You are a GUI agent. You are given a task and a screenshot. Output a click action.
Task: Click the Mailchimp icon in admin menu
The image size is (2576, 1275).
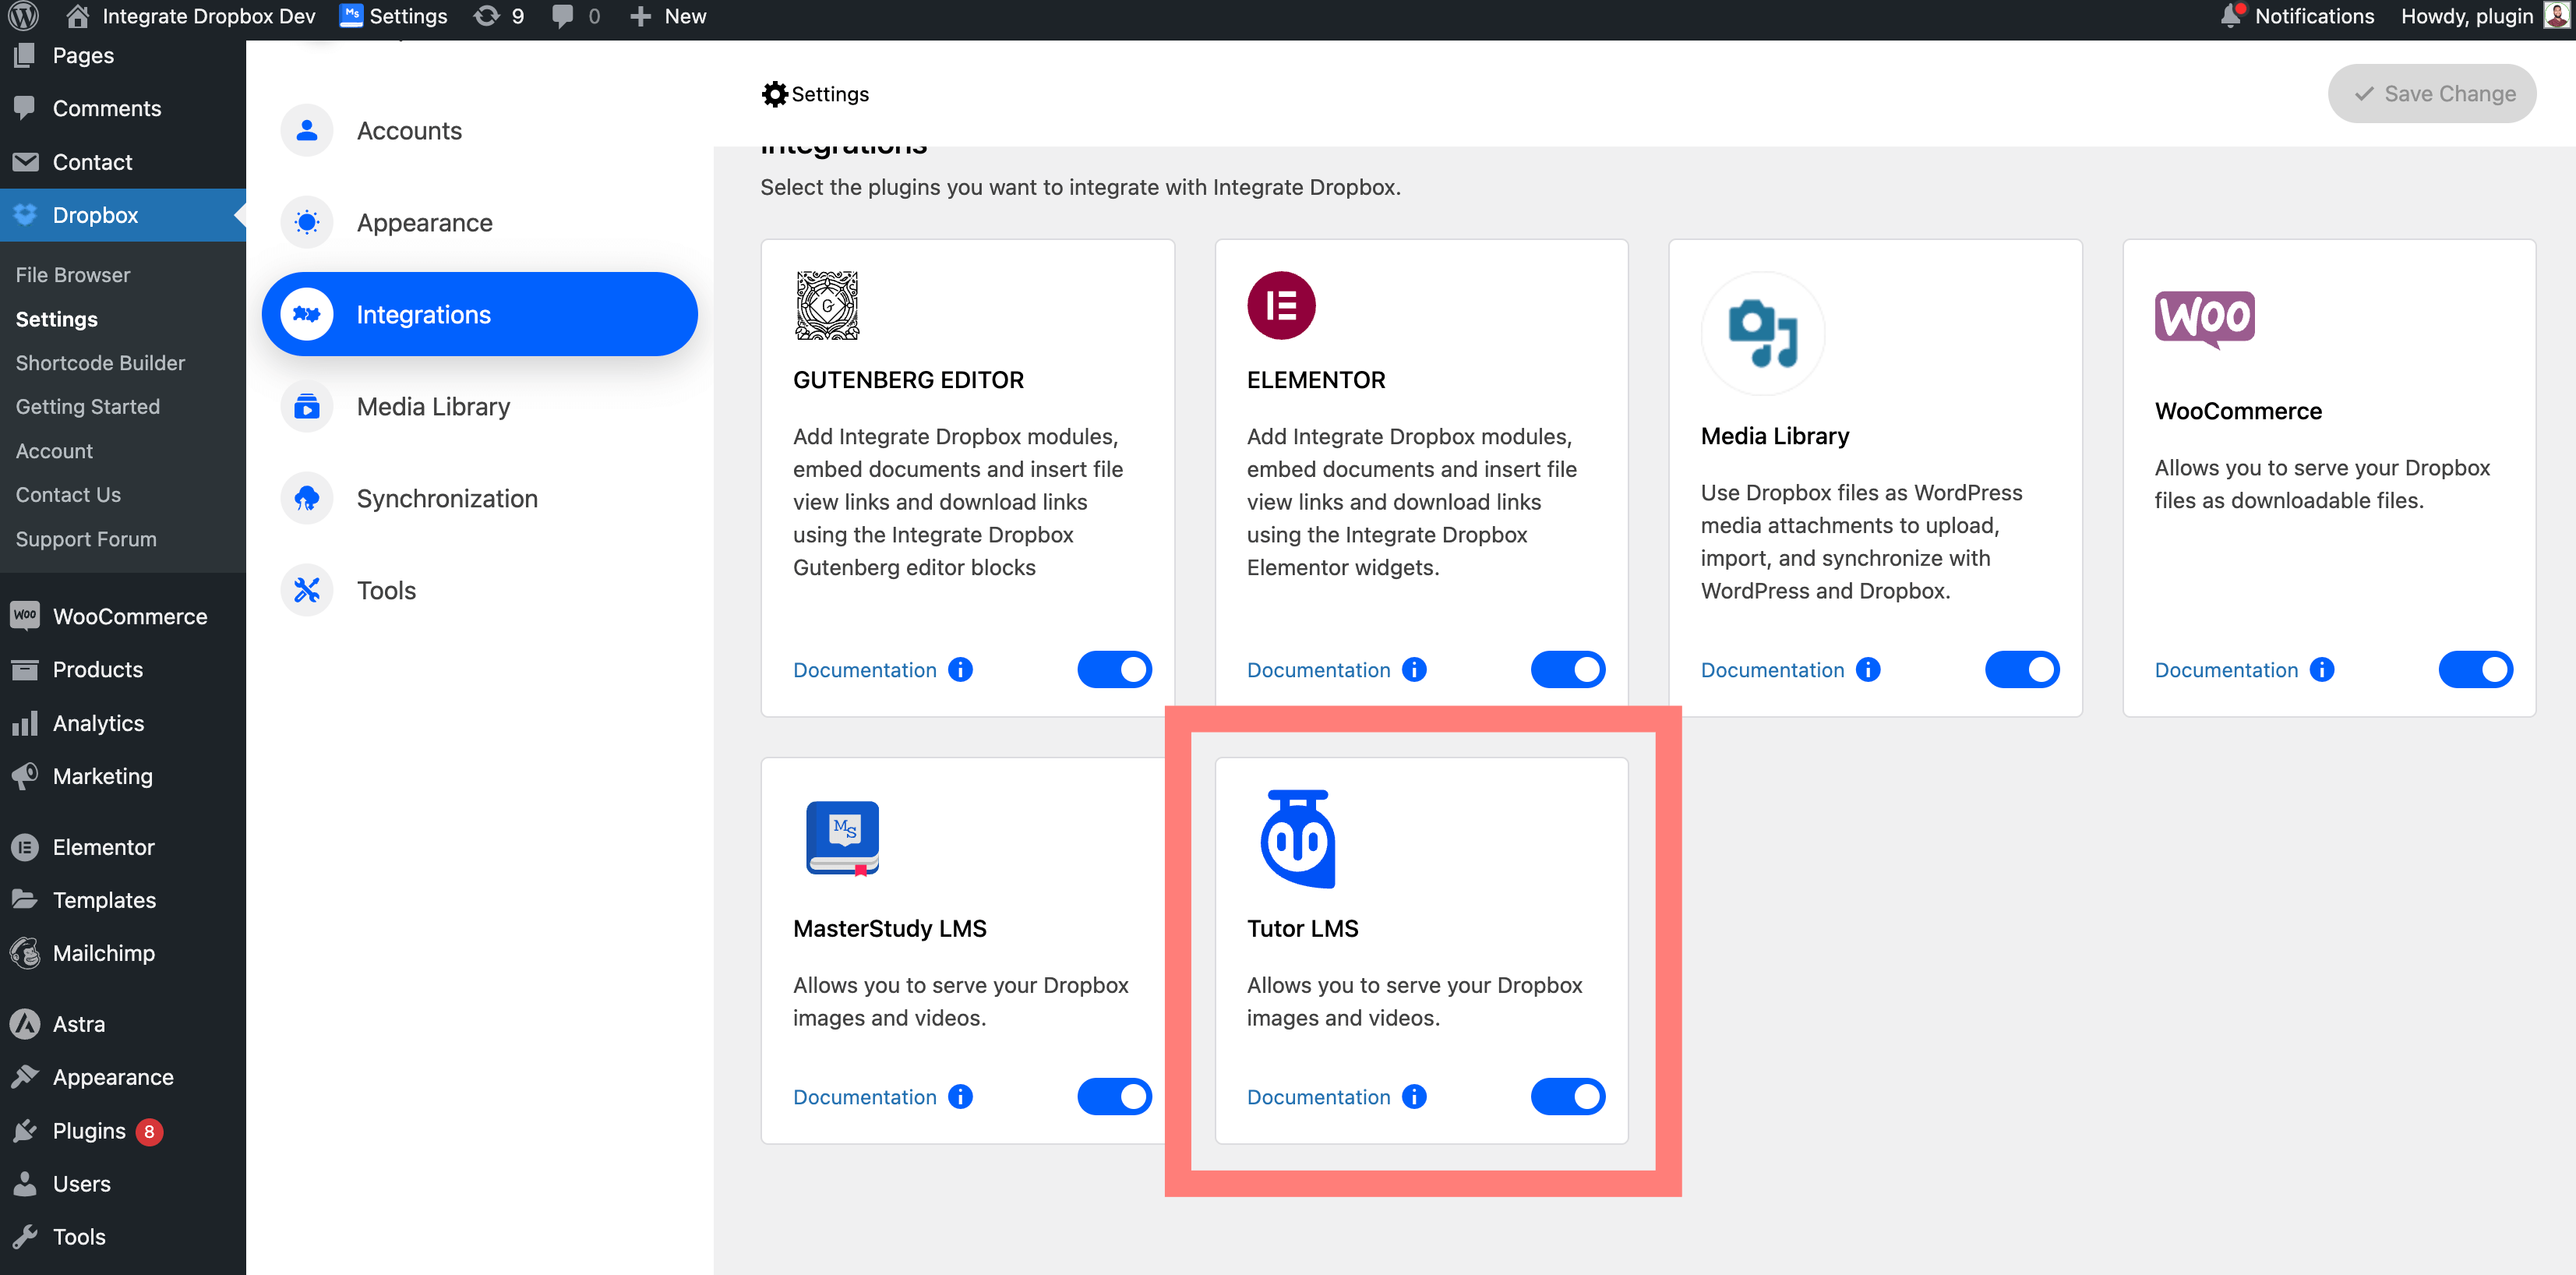25,952
